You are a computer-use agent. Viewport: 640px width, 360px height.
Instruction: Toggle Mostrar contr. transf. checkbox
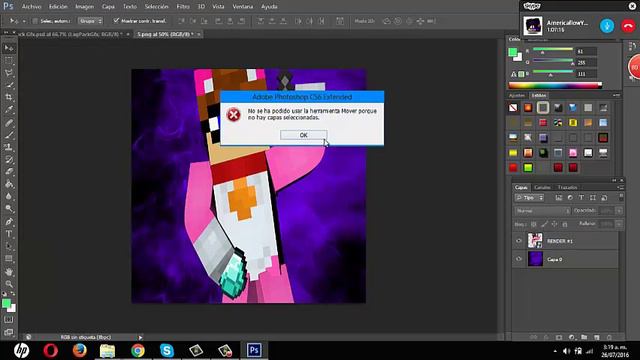coord(116,20)
